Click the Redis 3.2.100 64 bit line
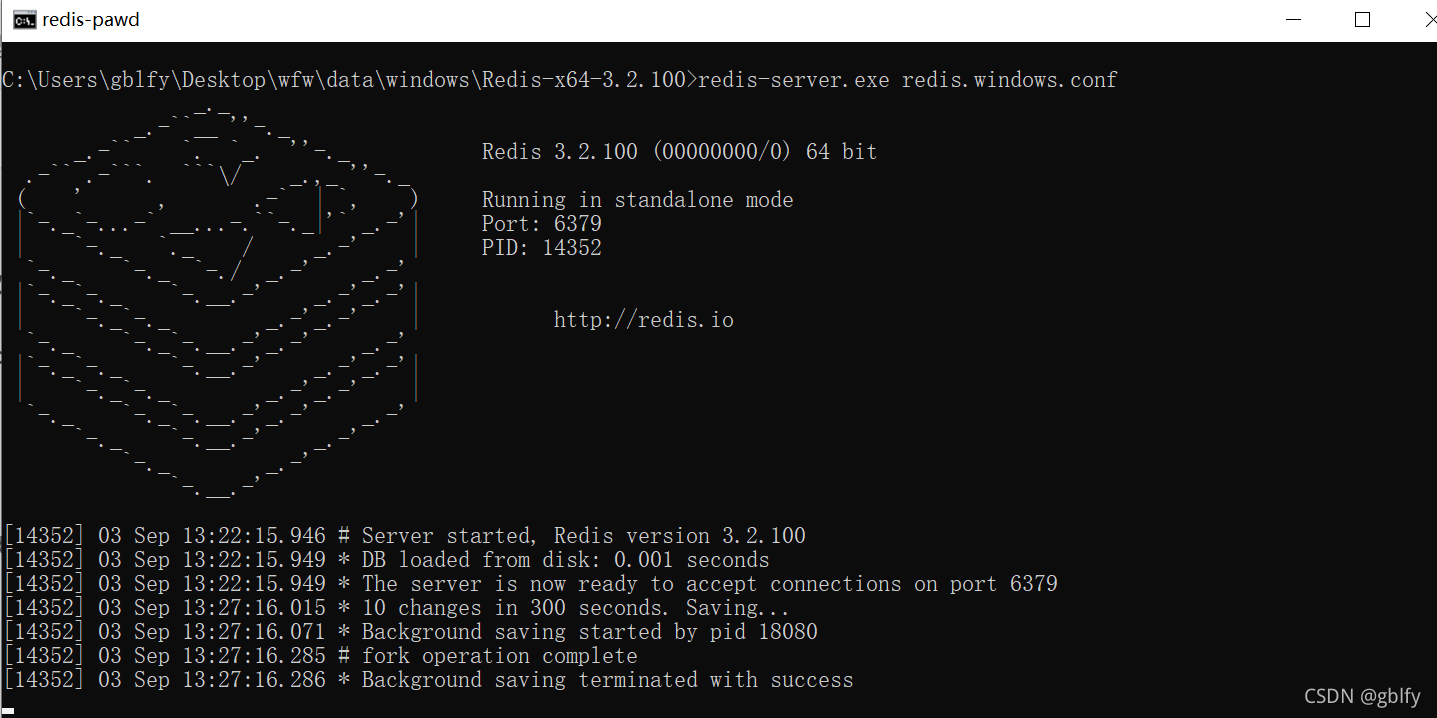This screenshot has width=1437, height=718. [x=679, y=152]
